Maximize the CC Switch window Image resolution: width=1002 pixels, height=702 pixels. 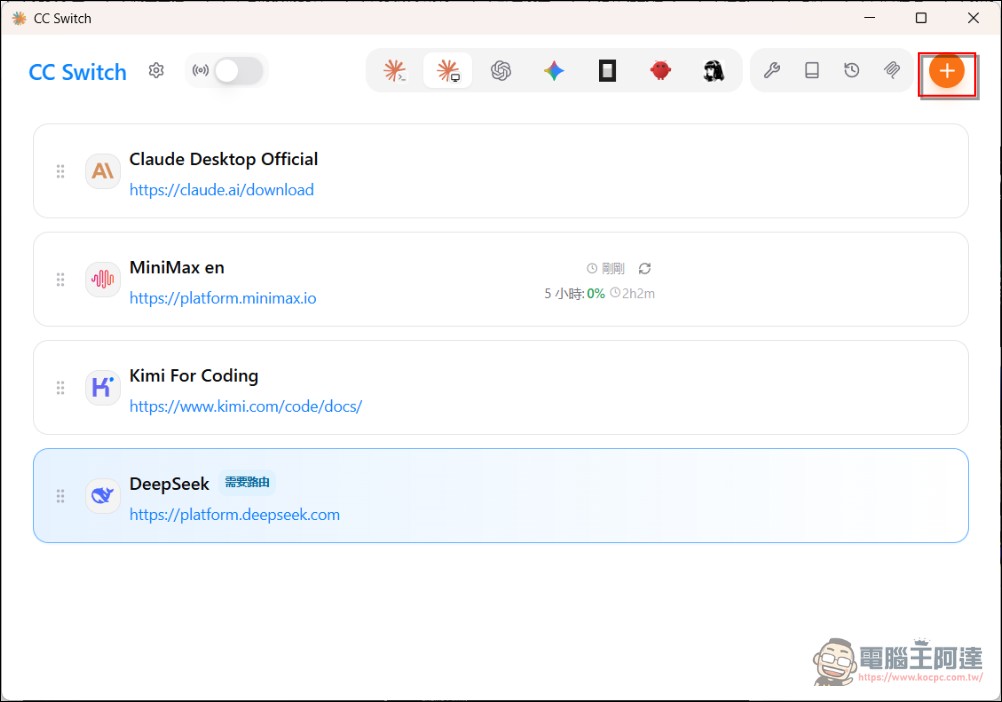click(x=921, y=18)
